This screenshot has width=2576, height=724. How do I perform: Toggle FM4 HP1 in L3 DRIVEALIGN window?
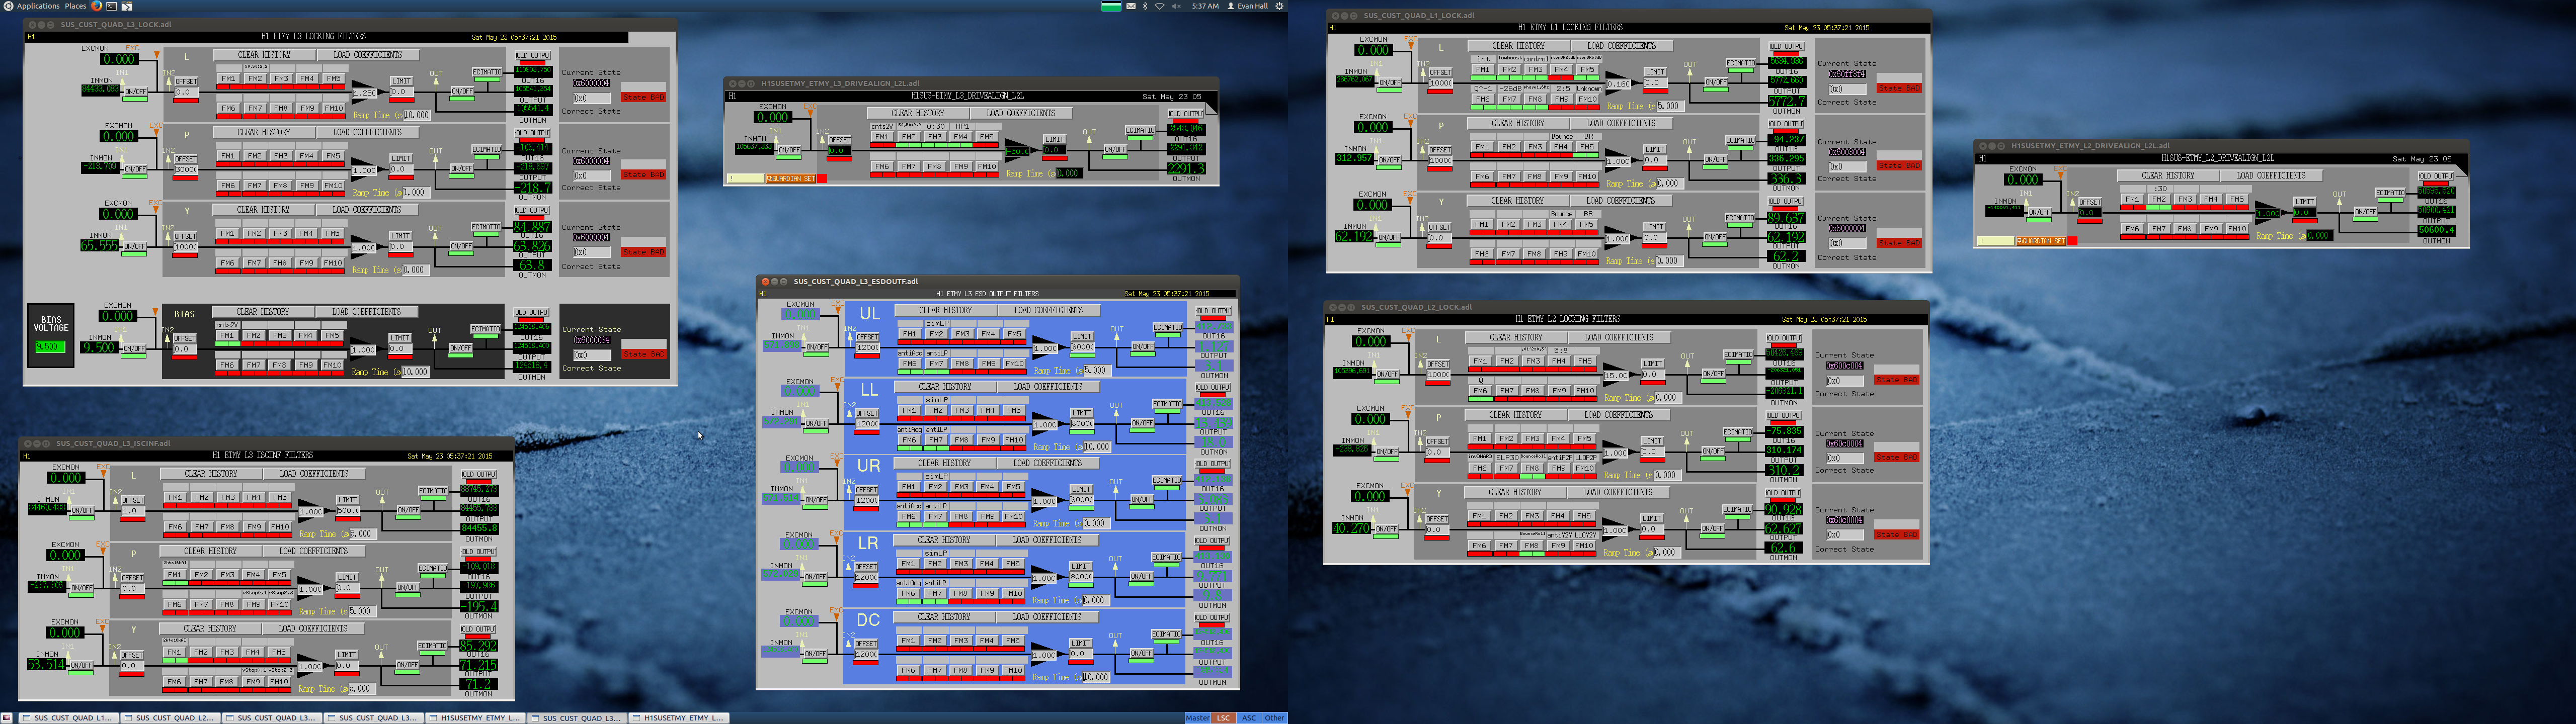961,136
